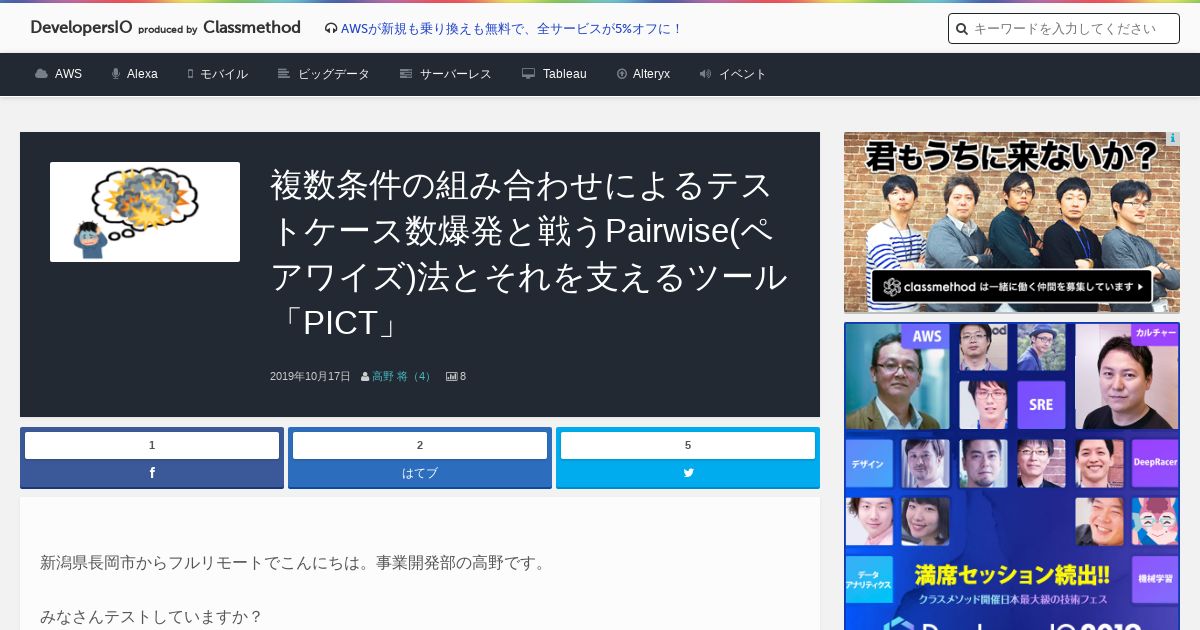Viewport: 1200px width, 630px height.
Task: Click the server icon next to サーバーレス
Action: click(406, 74)
